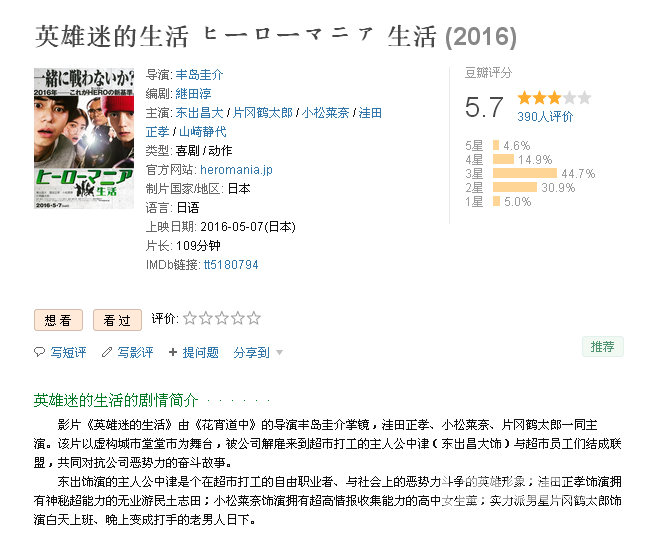This screenshot has width=649, height=543.
Task: Open director 丰岛圭介's page
Action: coord(200,75)
